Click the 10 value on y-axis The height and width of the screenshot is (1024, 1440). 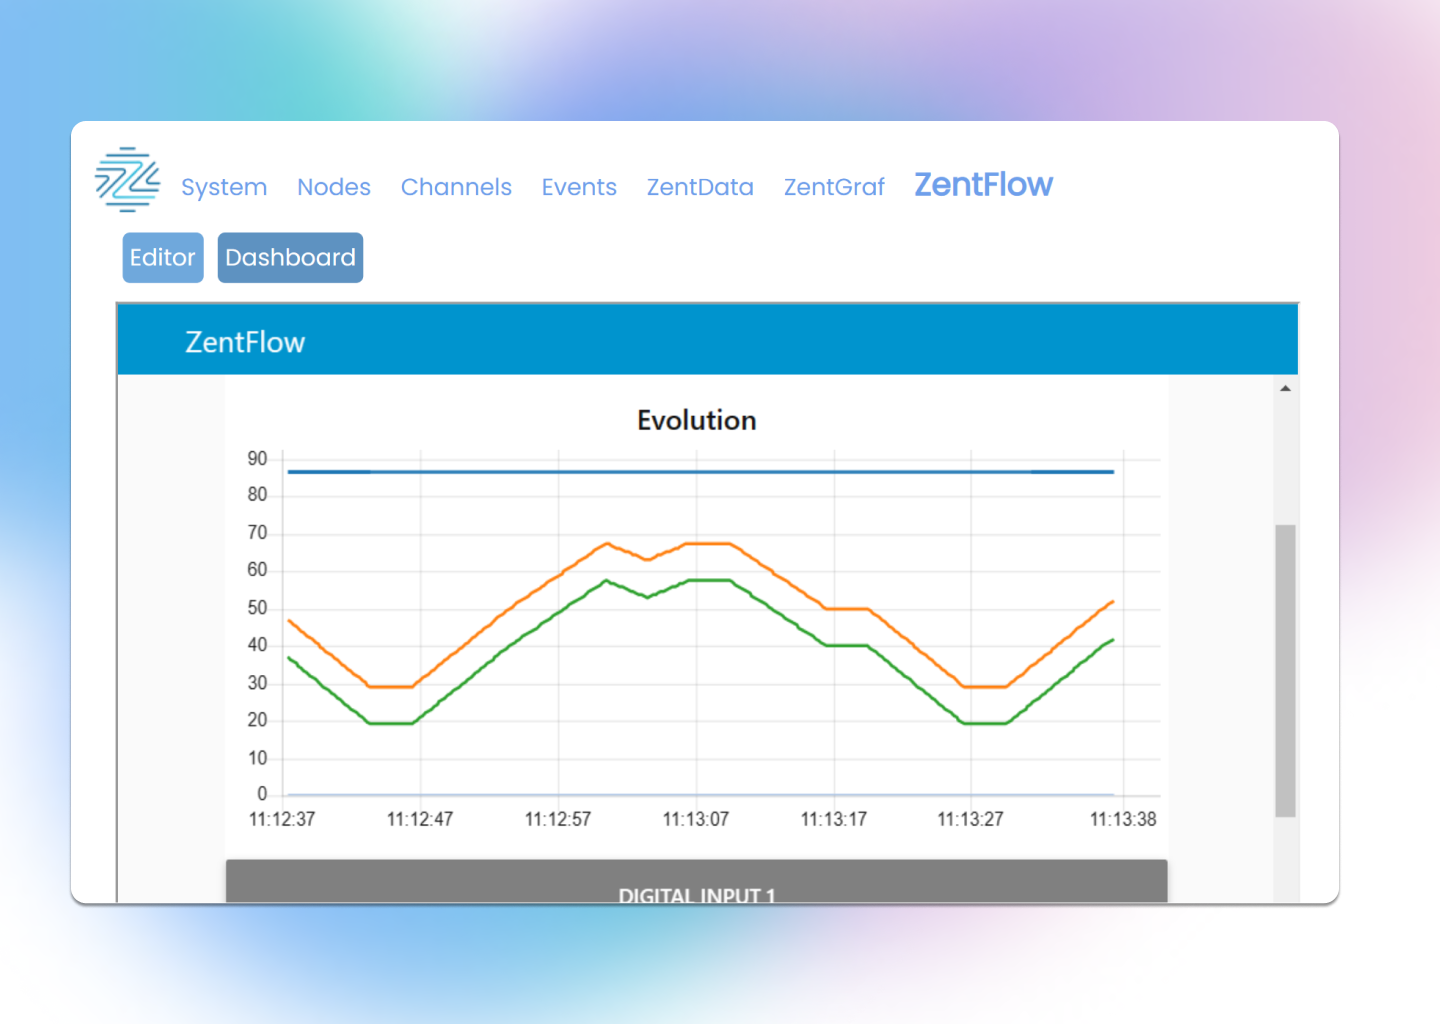tap(258, 758)
